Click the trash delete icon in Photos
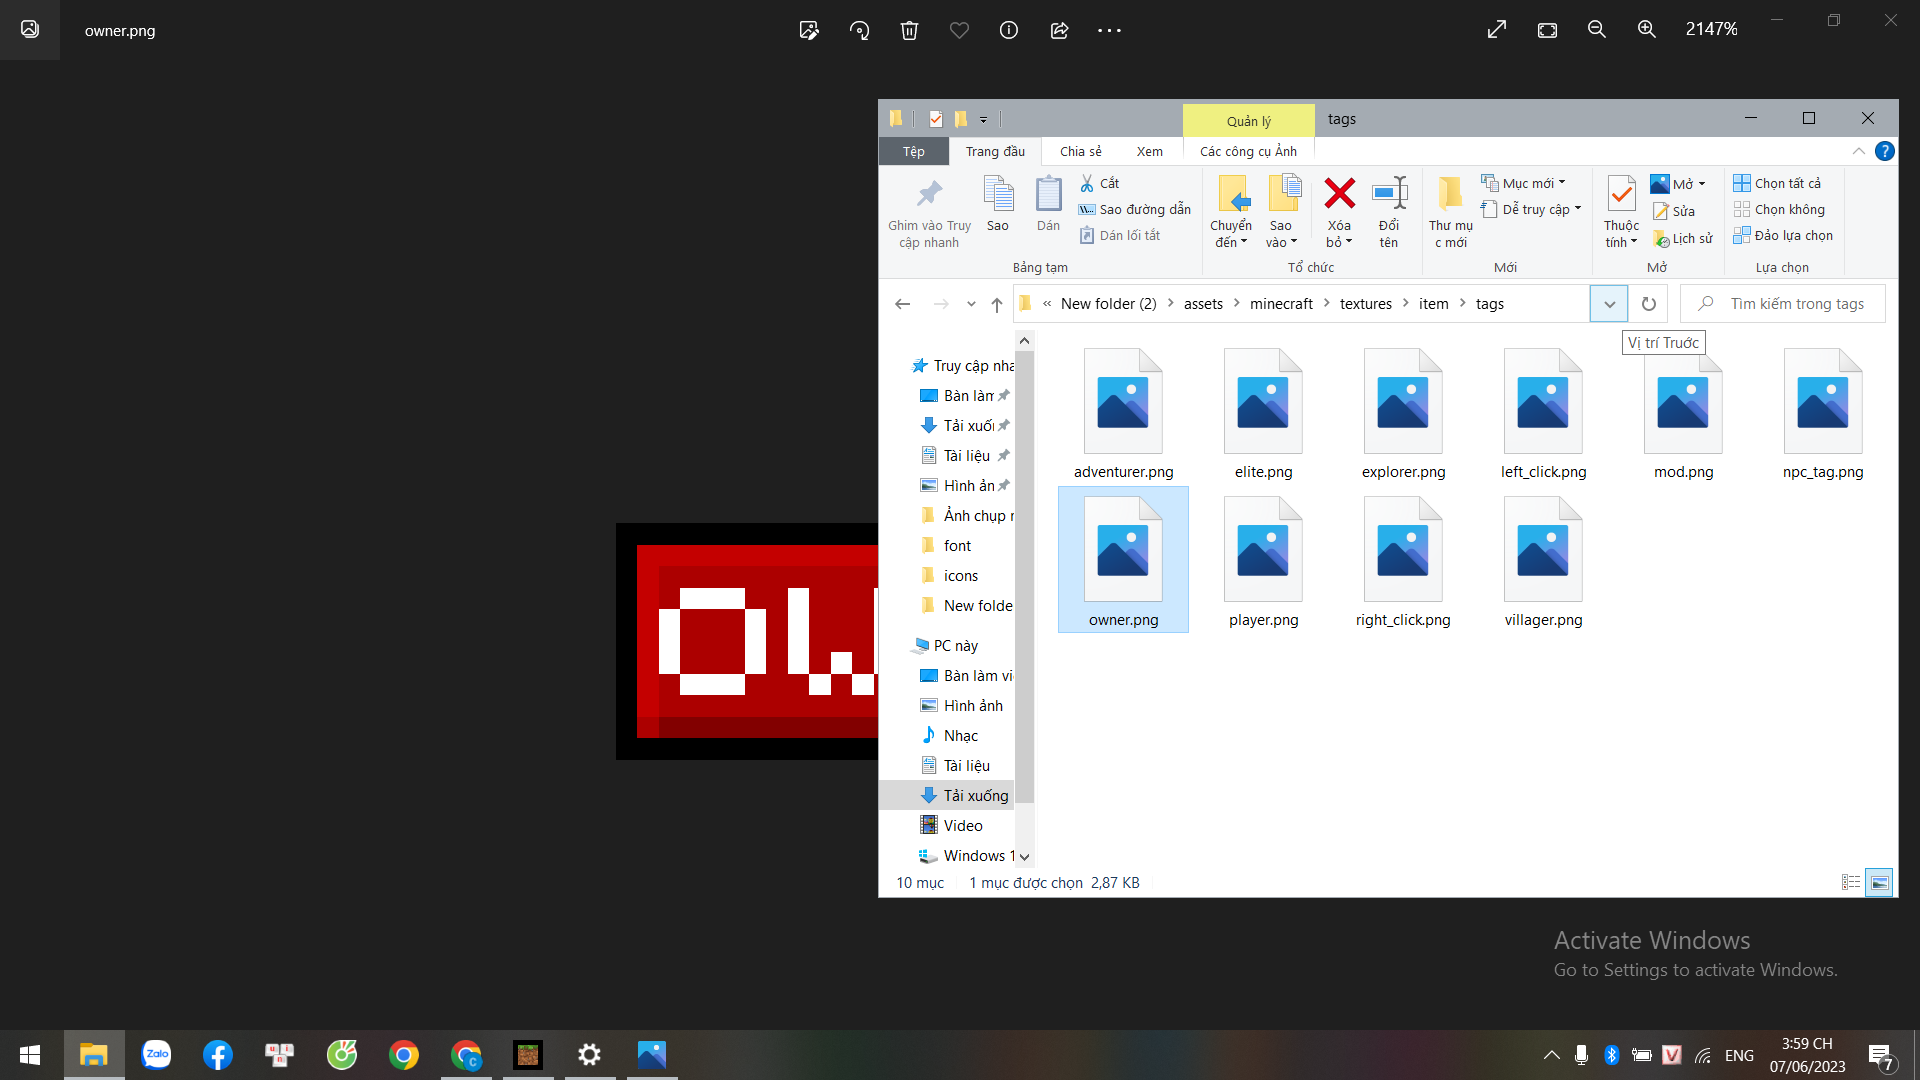Screen dimensions: 1920x1080 909,30
